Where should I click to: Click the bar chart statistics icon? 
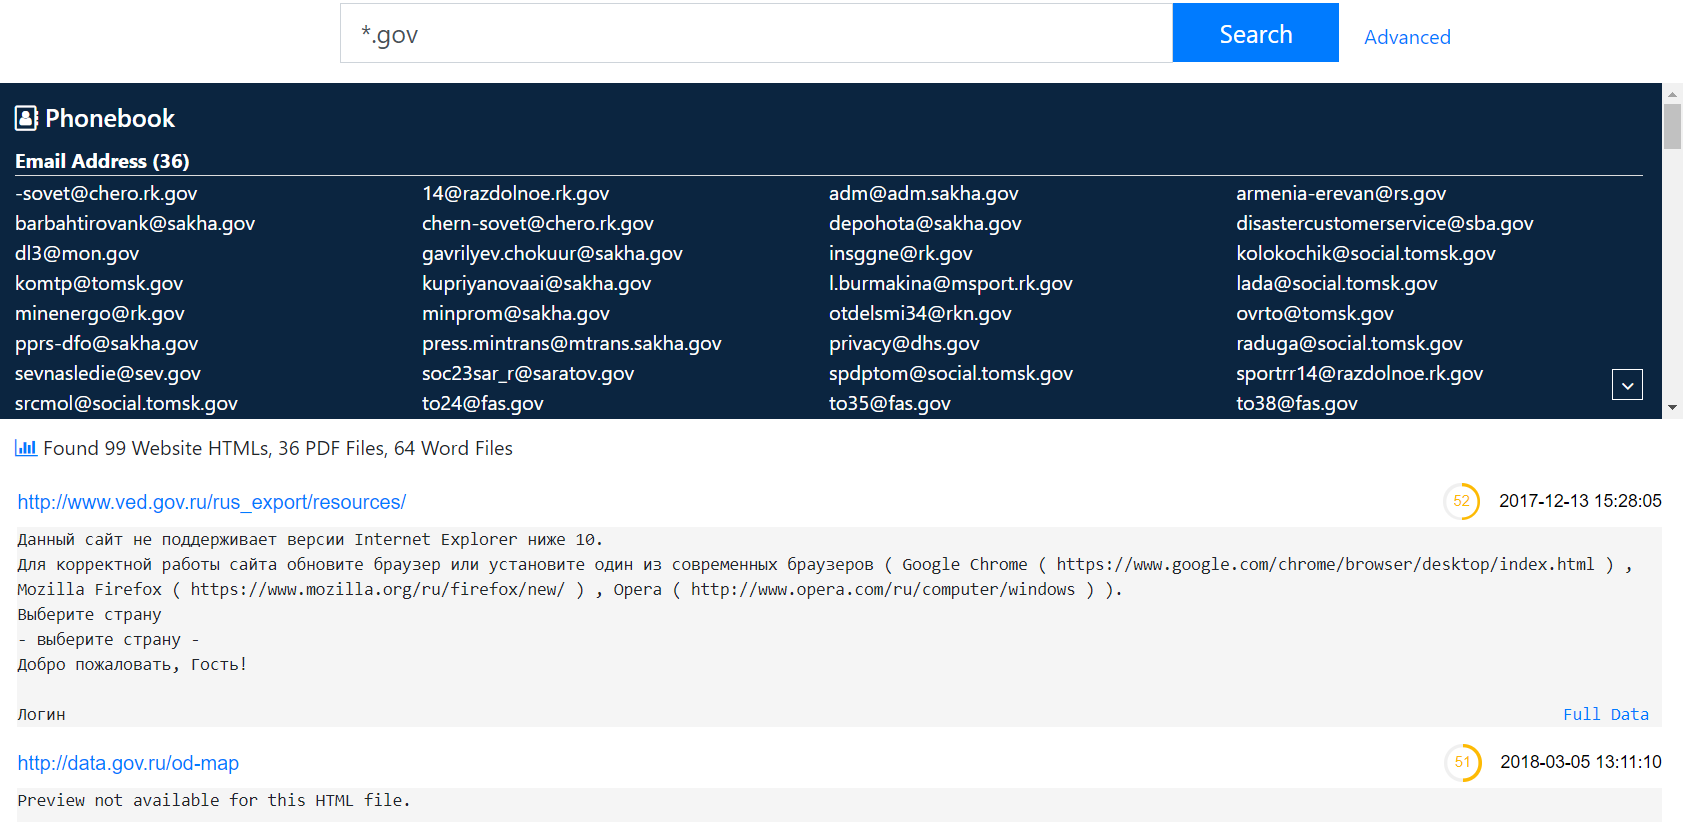click(26, 448)
